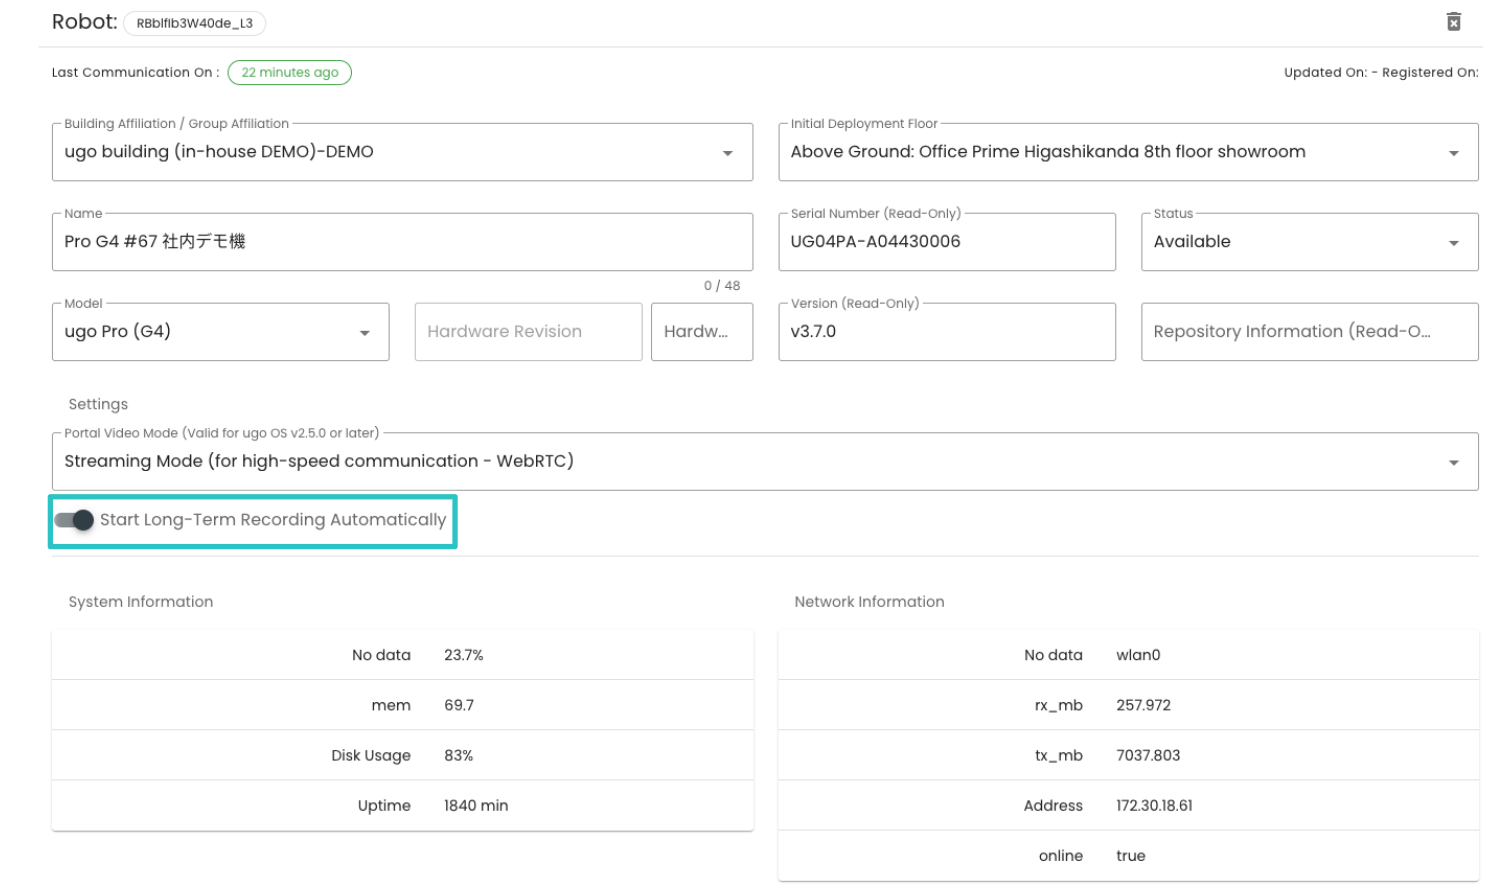Viewport: 1495px width, 889px height.
Task: Click the 23.7% value in System Information
Action: pyautogui.click(x=464, y=655)
